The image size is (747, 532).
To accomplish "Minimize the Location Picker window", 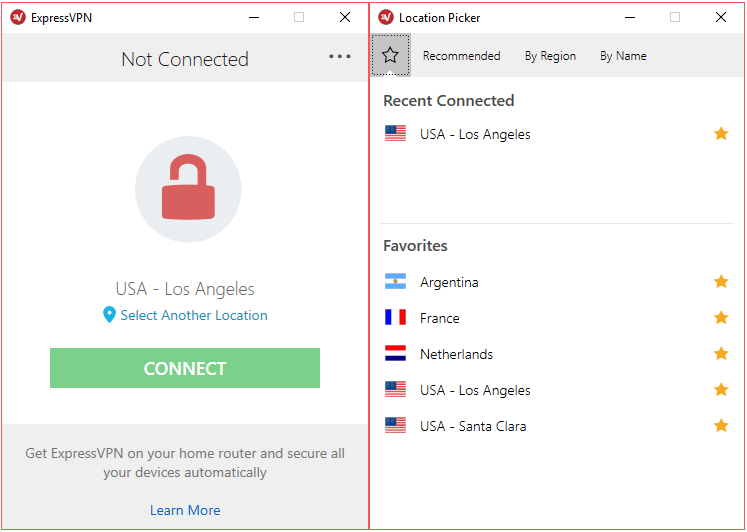I will [630, 17].
